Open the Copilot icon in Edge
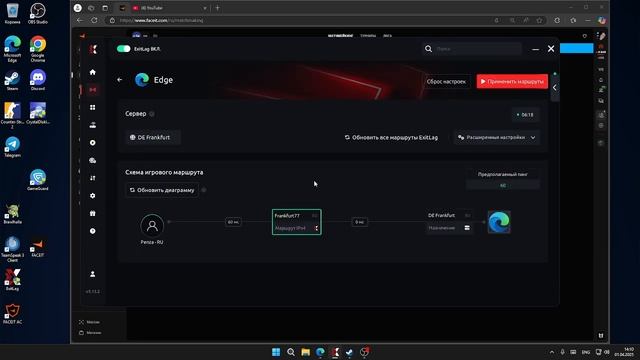Image resolution: width=640 pixels, height=360 pixels. (x=602, y=20)
